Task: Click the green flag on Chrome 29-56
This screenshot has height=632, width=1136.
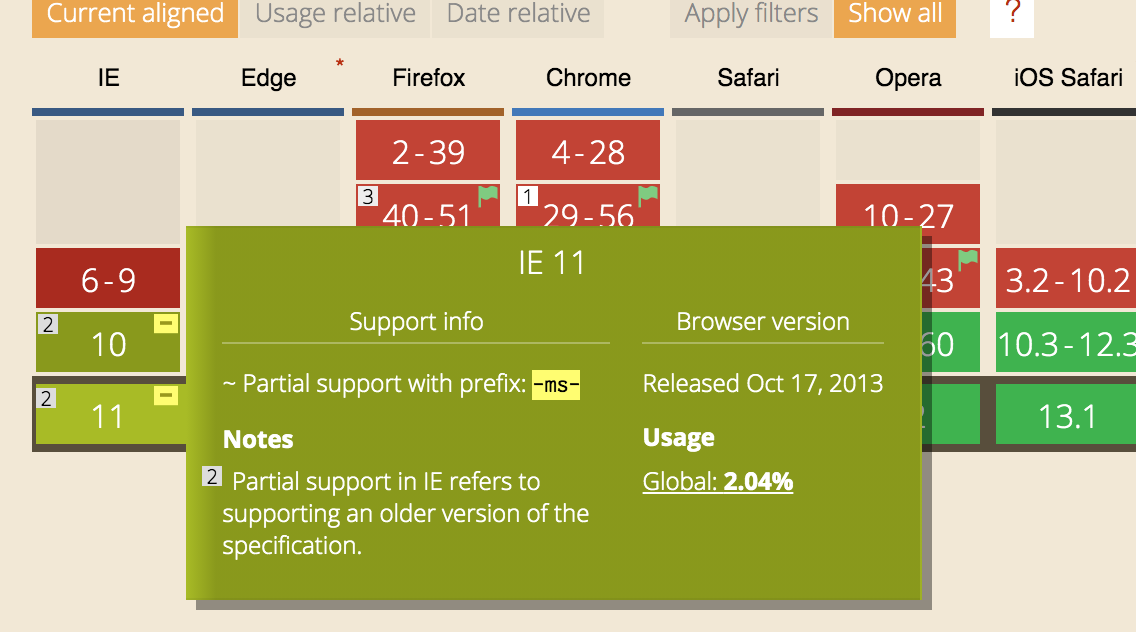Action: tap(648, 195)
